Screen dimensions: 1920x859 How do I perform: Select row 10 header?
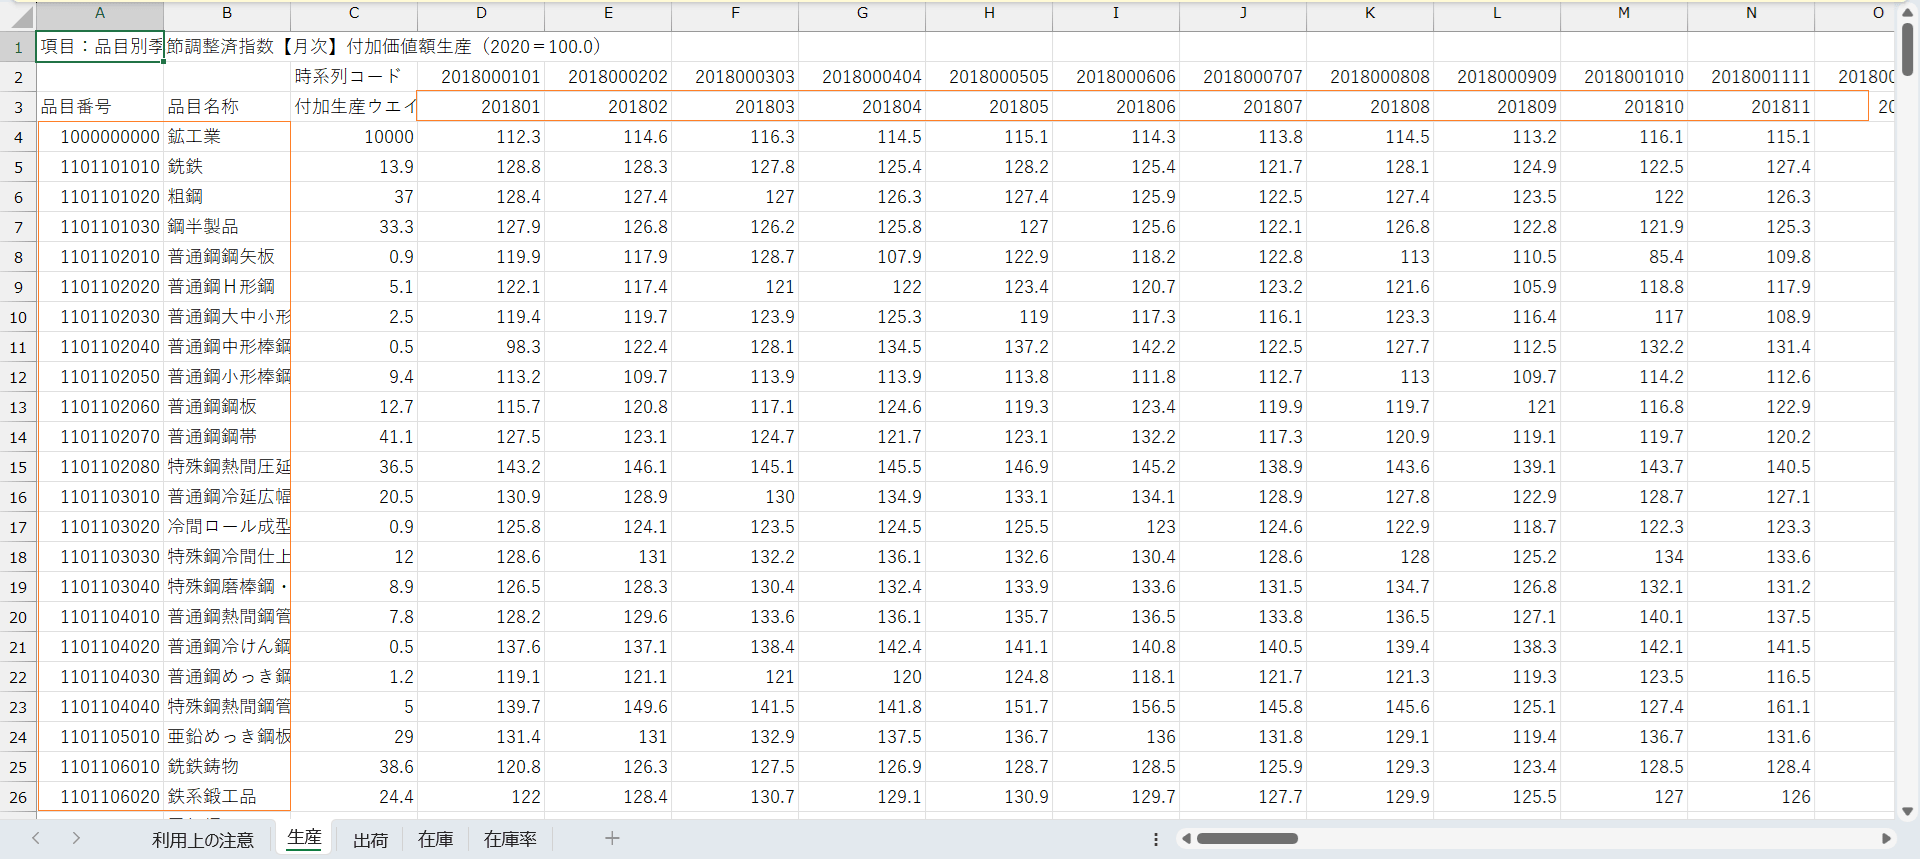pyautogui.click(x=18, y=317)
